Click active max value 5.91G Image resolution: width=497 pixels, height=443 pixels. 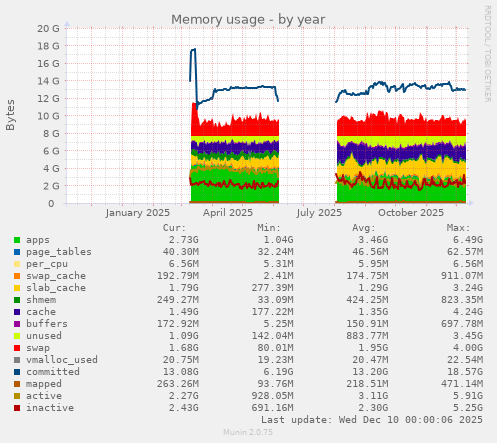pyautogui.click(x=468, y=396)
